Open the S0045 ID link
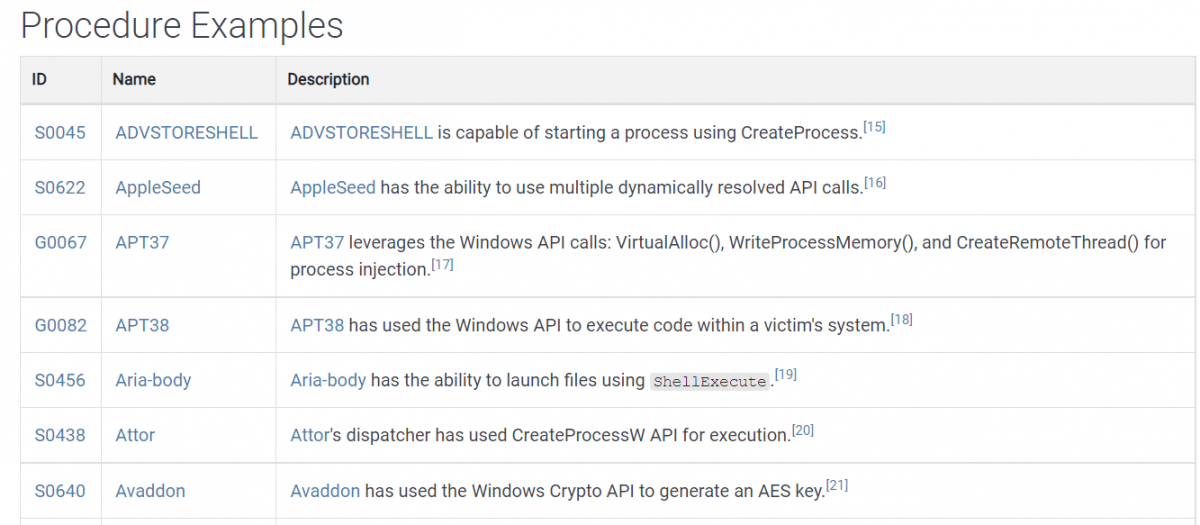The height and width of the screenshot is (525, 1200). (60, 133)
